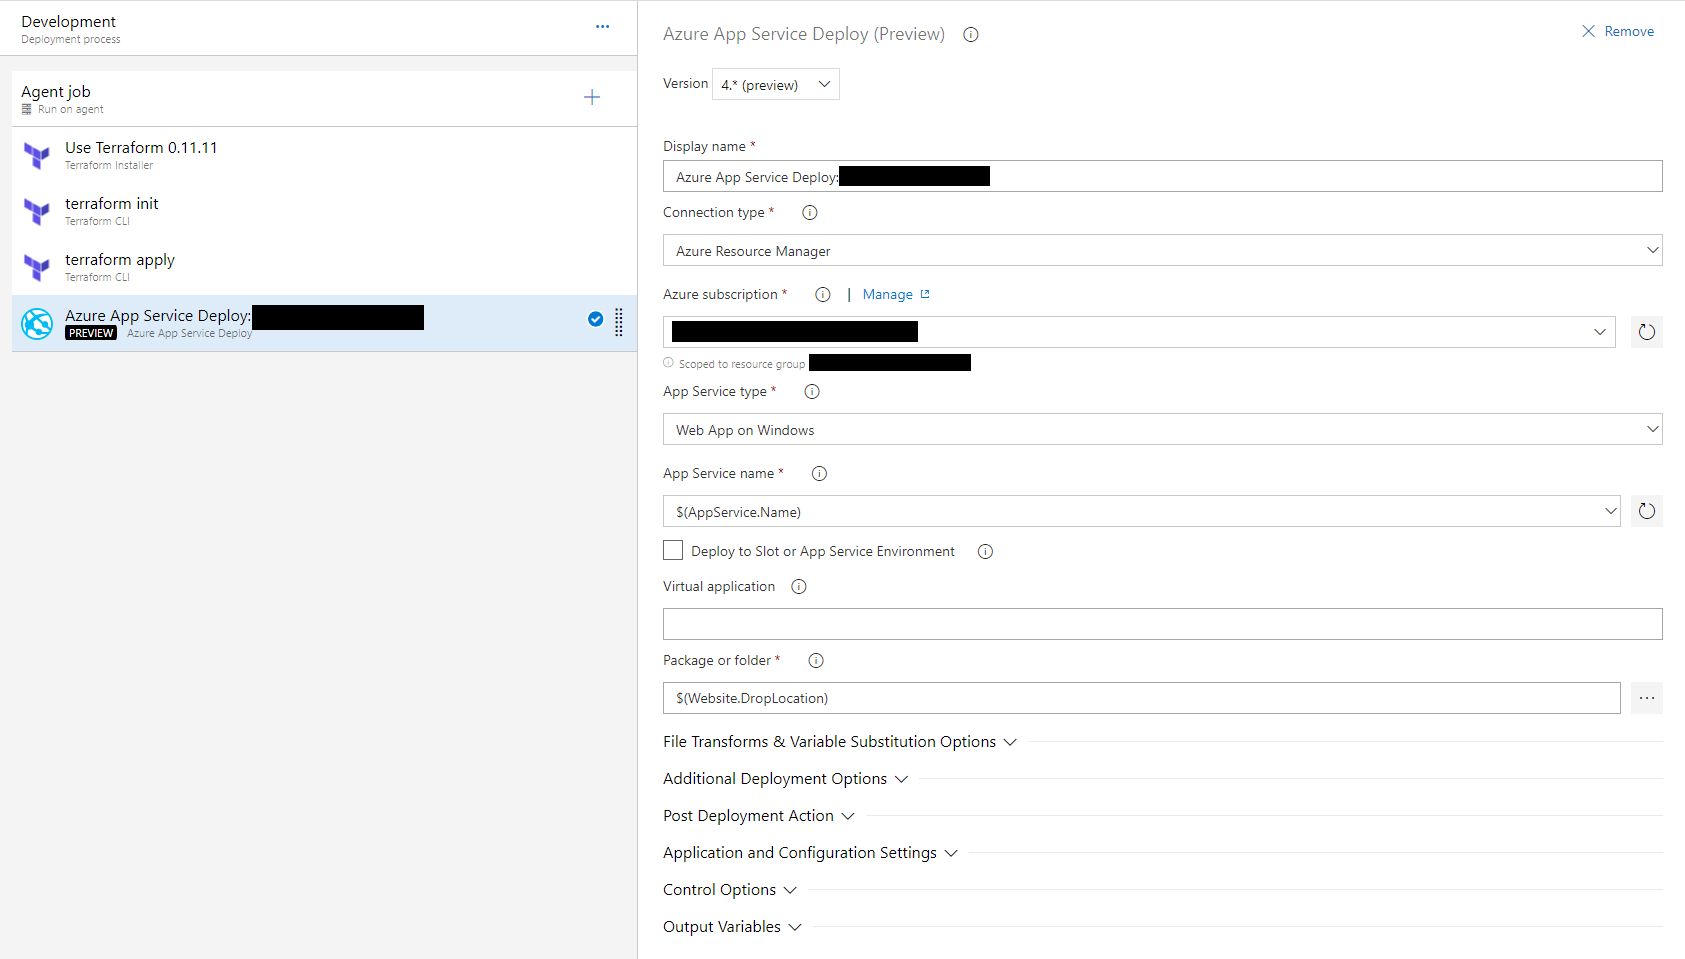Show info for Azure App Service Deploy task title
Image resolution: width=1685 pixels, height=959 pixels.
(x=971, y=35)
